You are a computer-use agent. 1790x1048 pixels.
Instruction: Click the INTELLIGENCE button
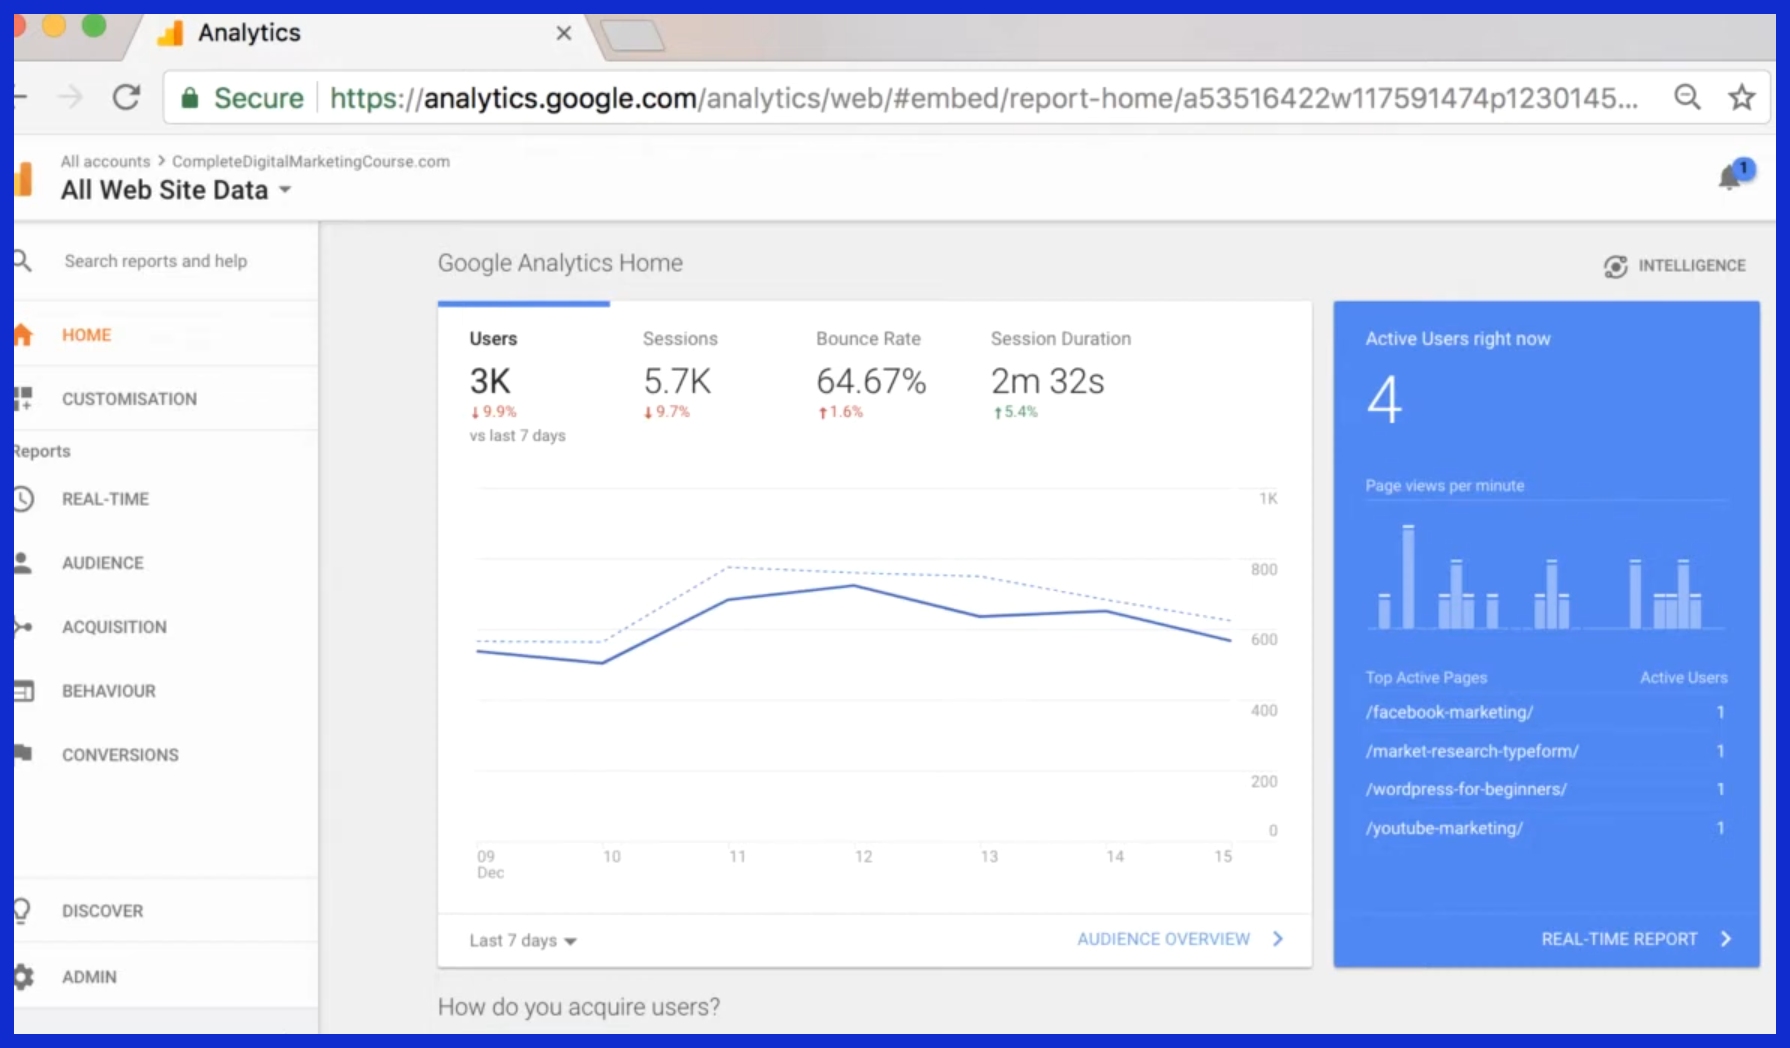(1675, 266)
